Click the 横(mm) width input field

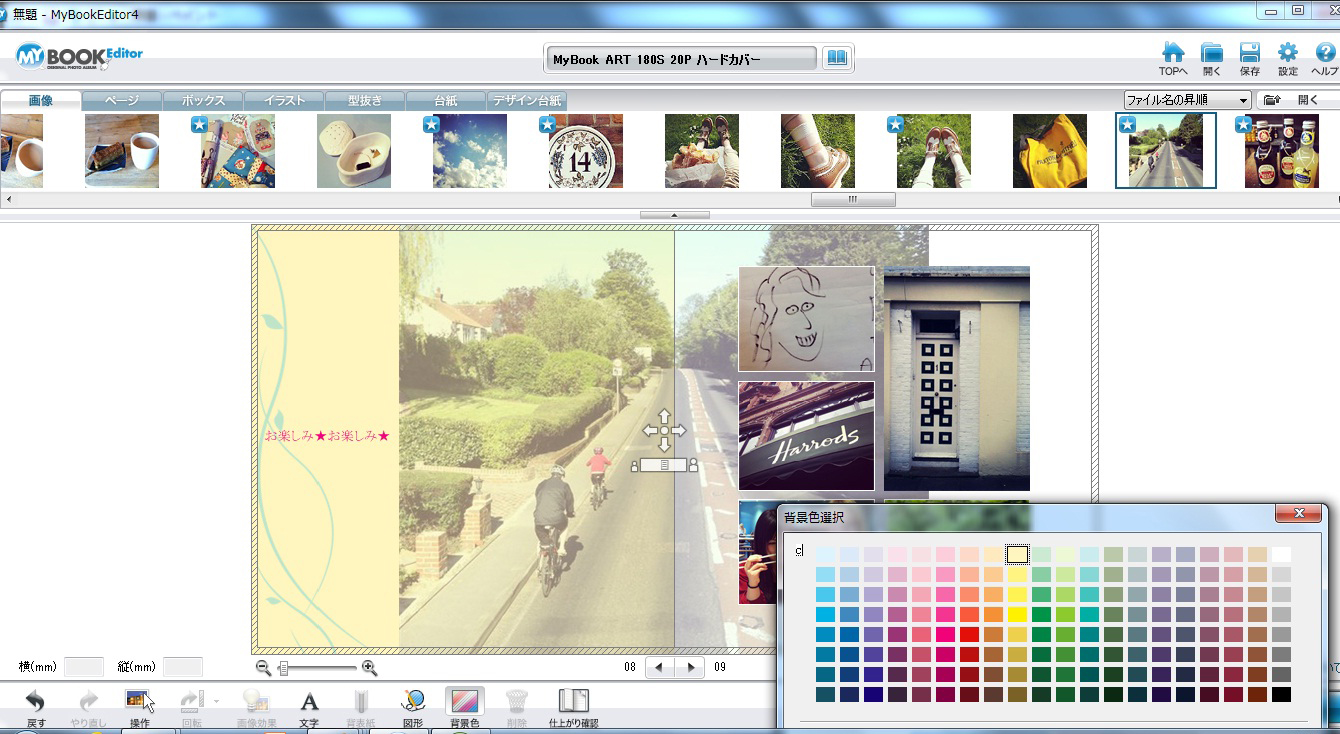pyautogui.click(x=84, y=667)
